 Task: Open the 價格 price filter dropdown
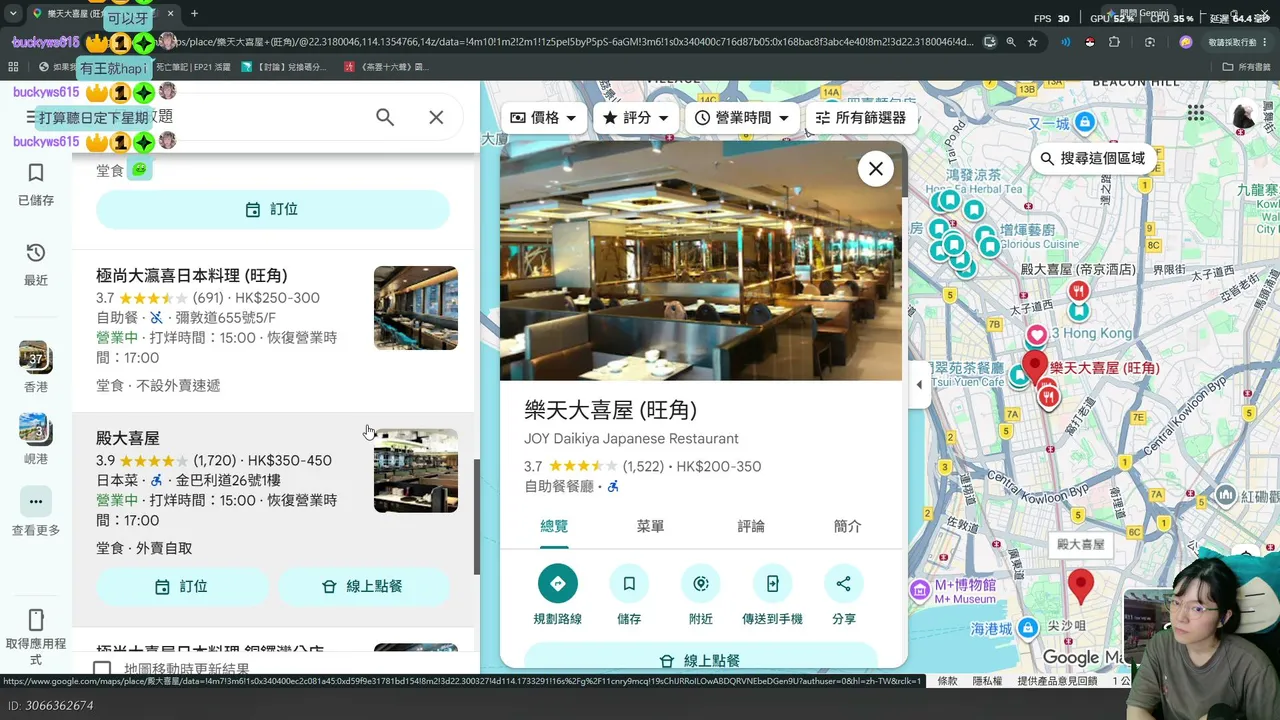(x=543, y=118)
